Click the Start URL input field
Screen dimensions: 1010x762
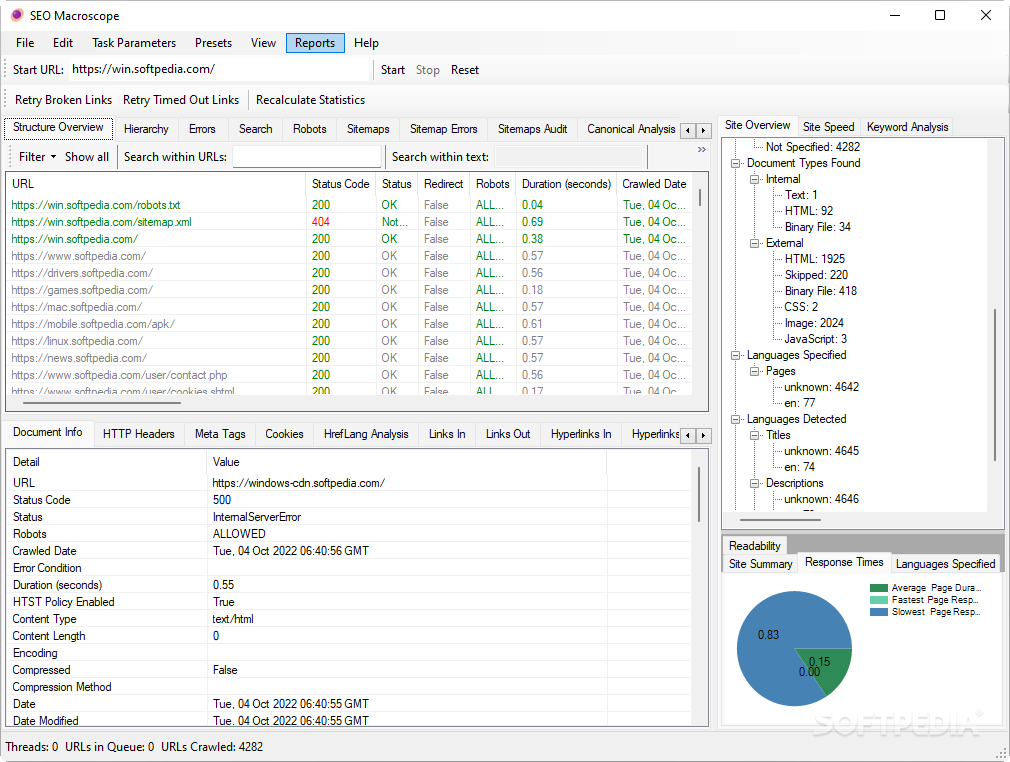[x=219, y=70]
